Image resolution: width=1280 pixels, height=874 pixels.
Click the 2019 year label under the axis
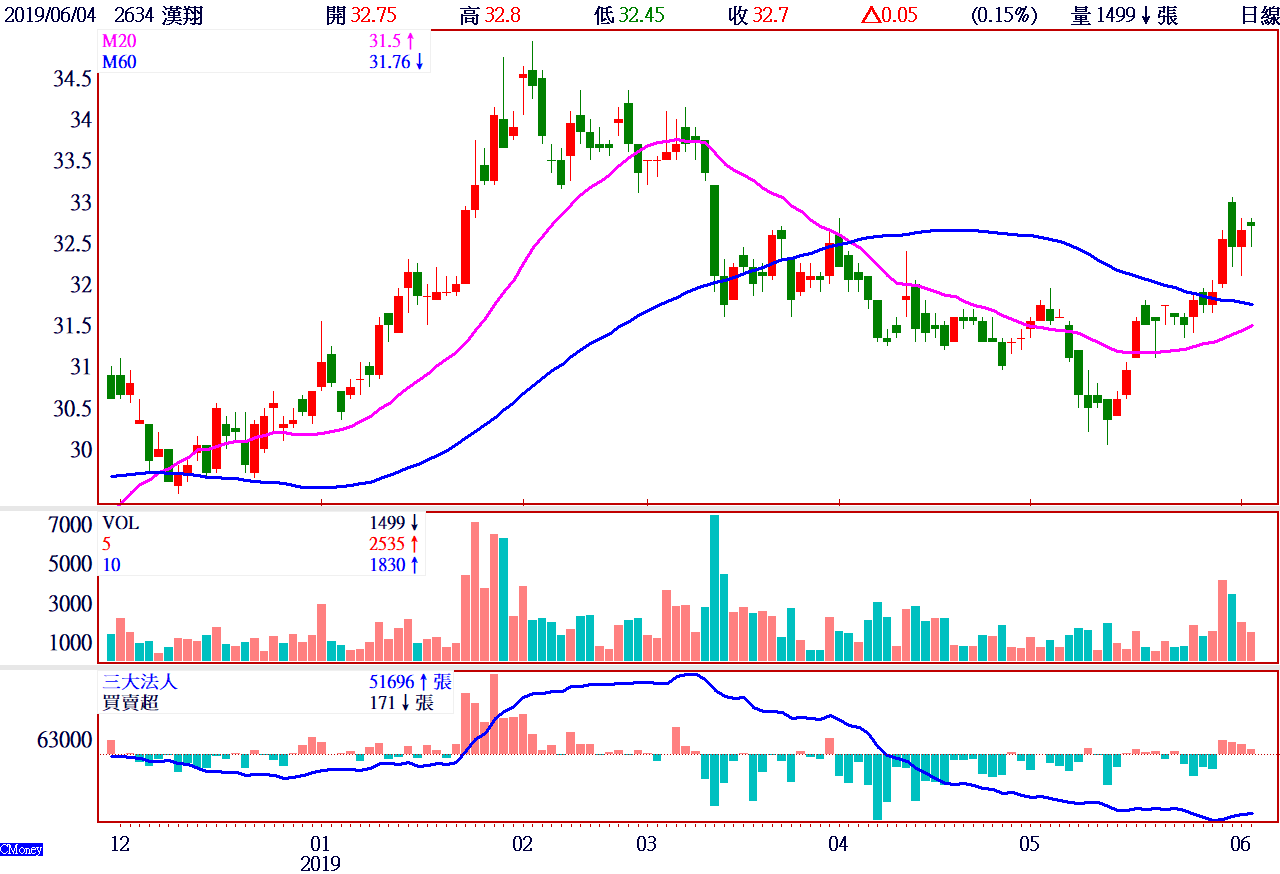tap(320, 863)
